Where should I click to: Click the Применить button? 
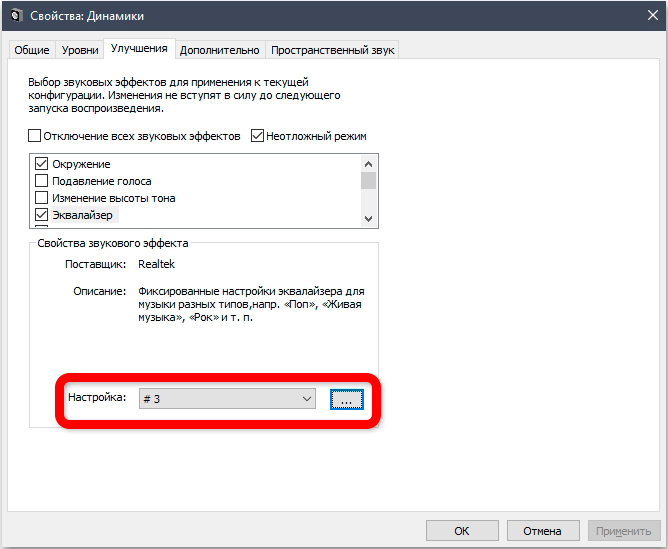tap(624, 531)
